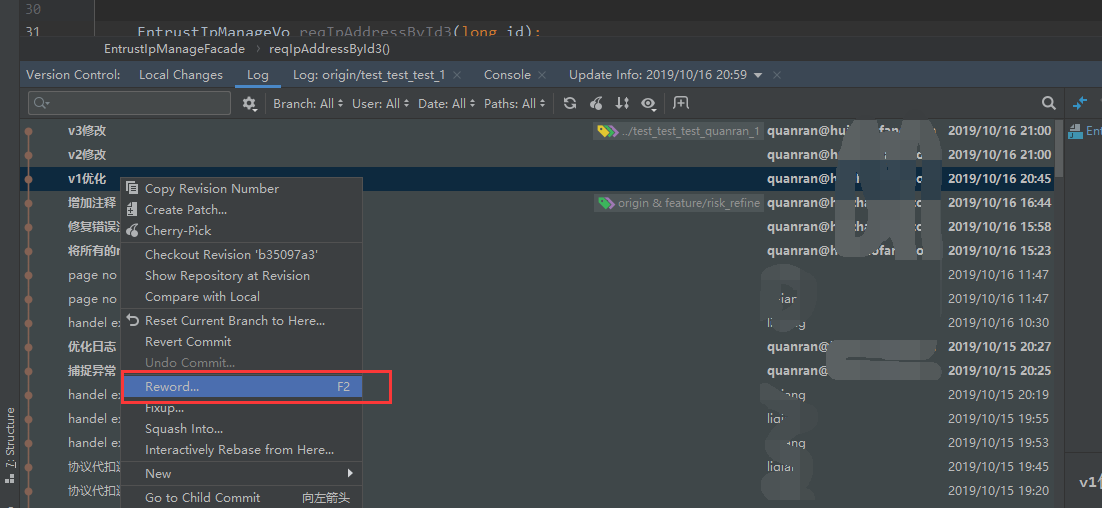The width and height of the screenshot is (1102, 508).
Task: Select the v3修改 commit row
Action: point(538,131)
